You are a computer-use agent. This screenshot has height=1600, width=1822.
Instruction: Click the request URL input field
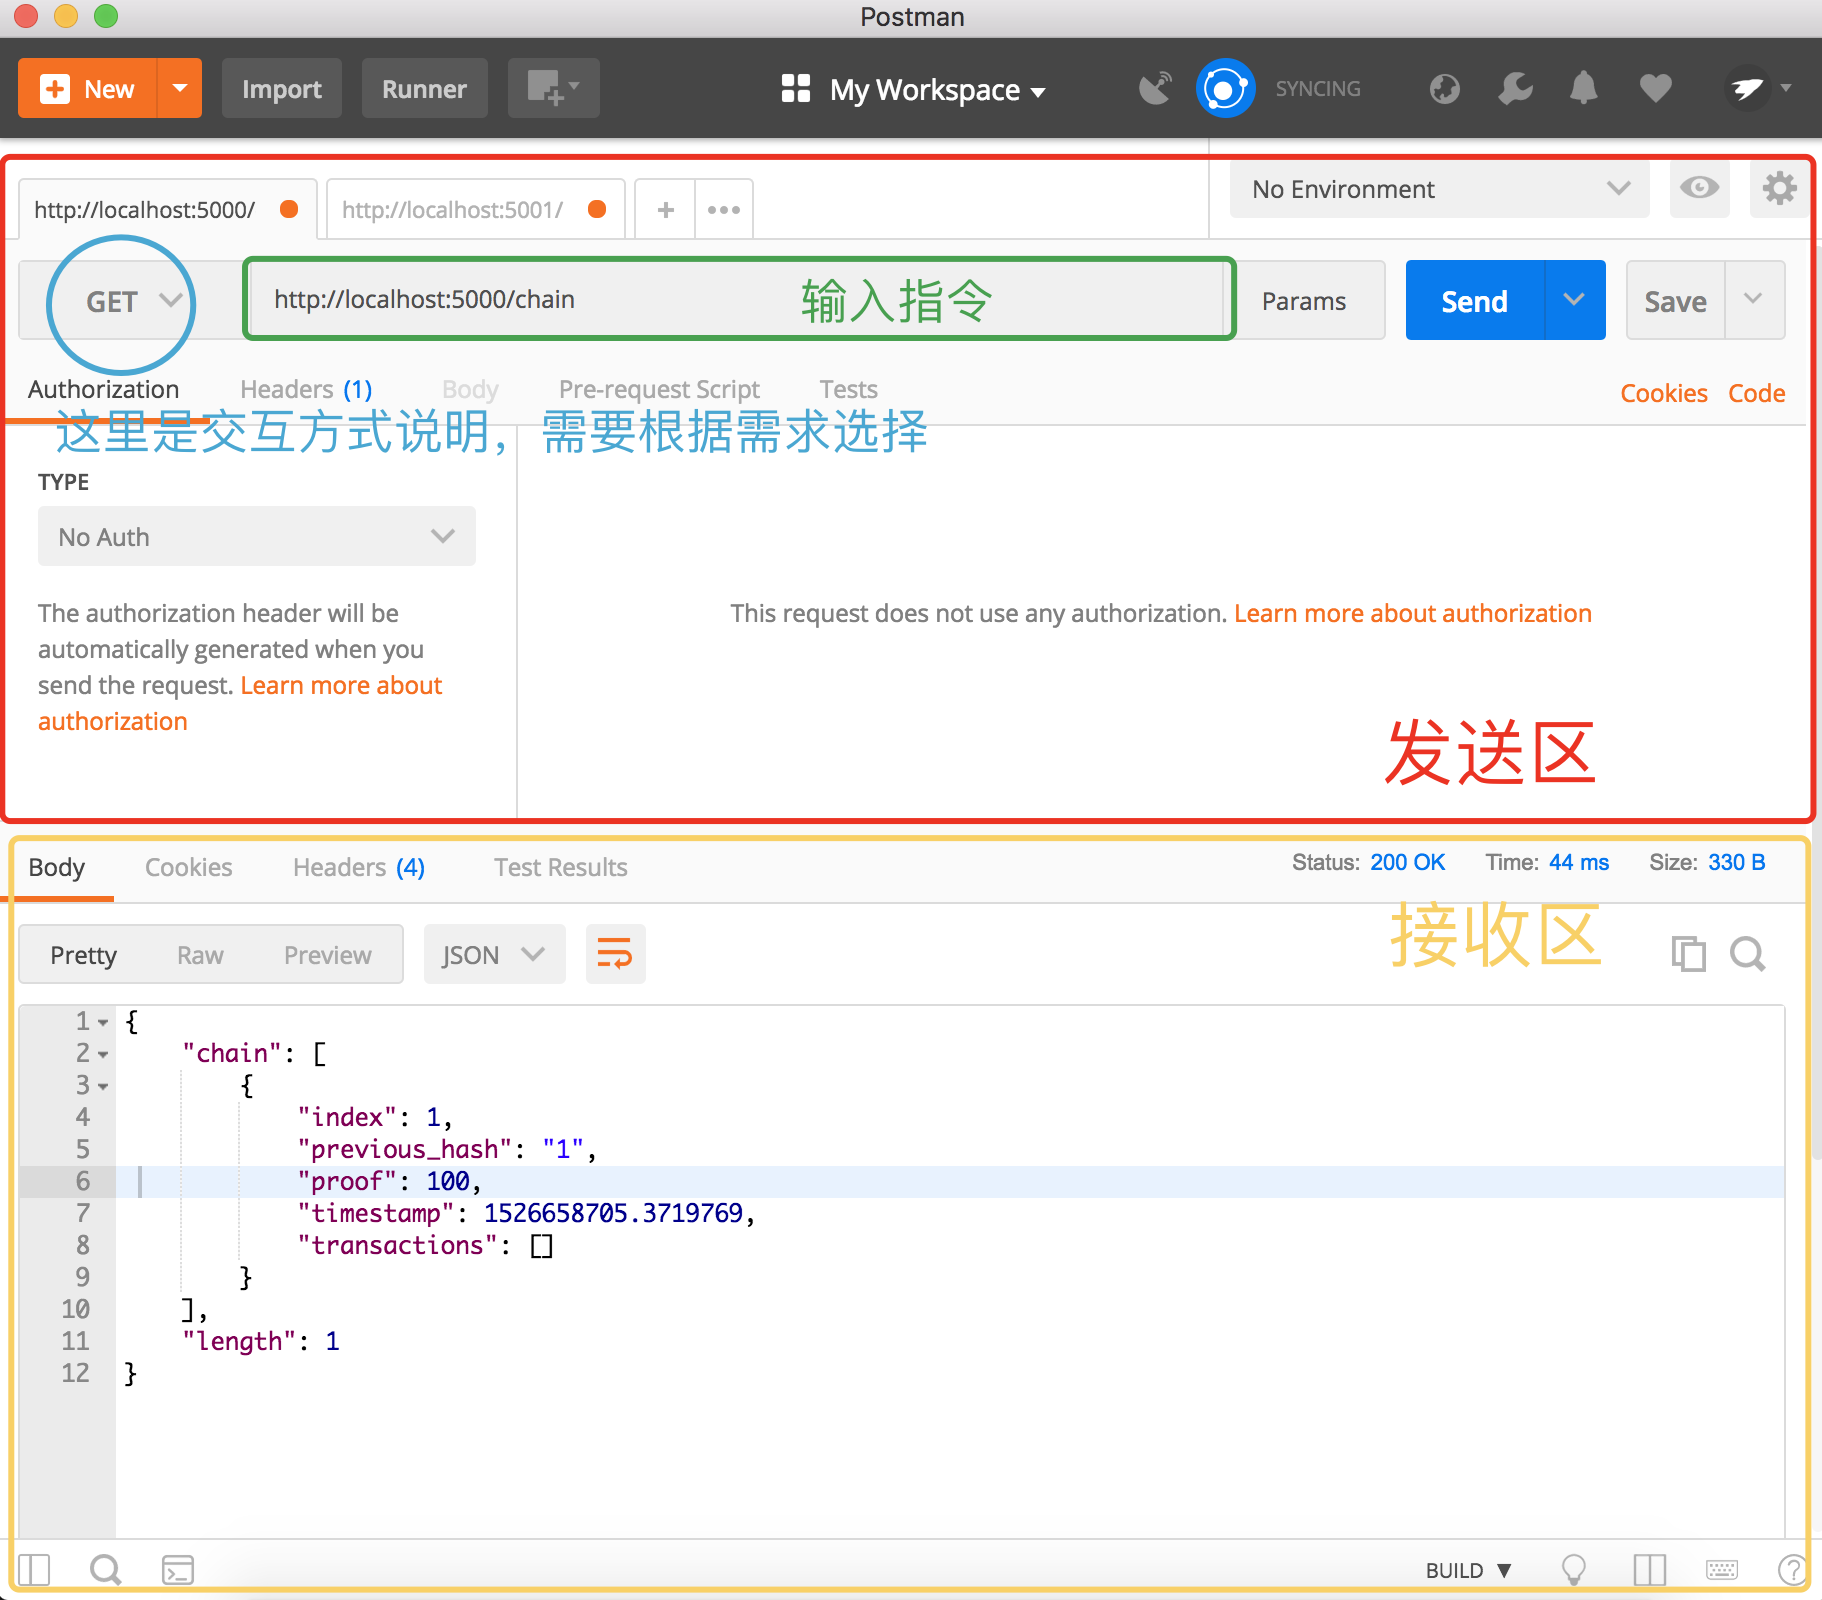739,299
